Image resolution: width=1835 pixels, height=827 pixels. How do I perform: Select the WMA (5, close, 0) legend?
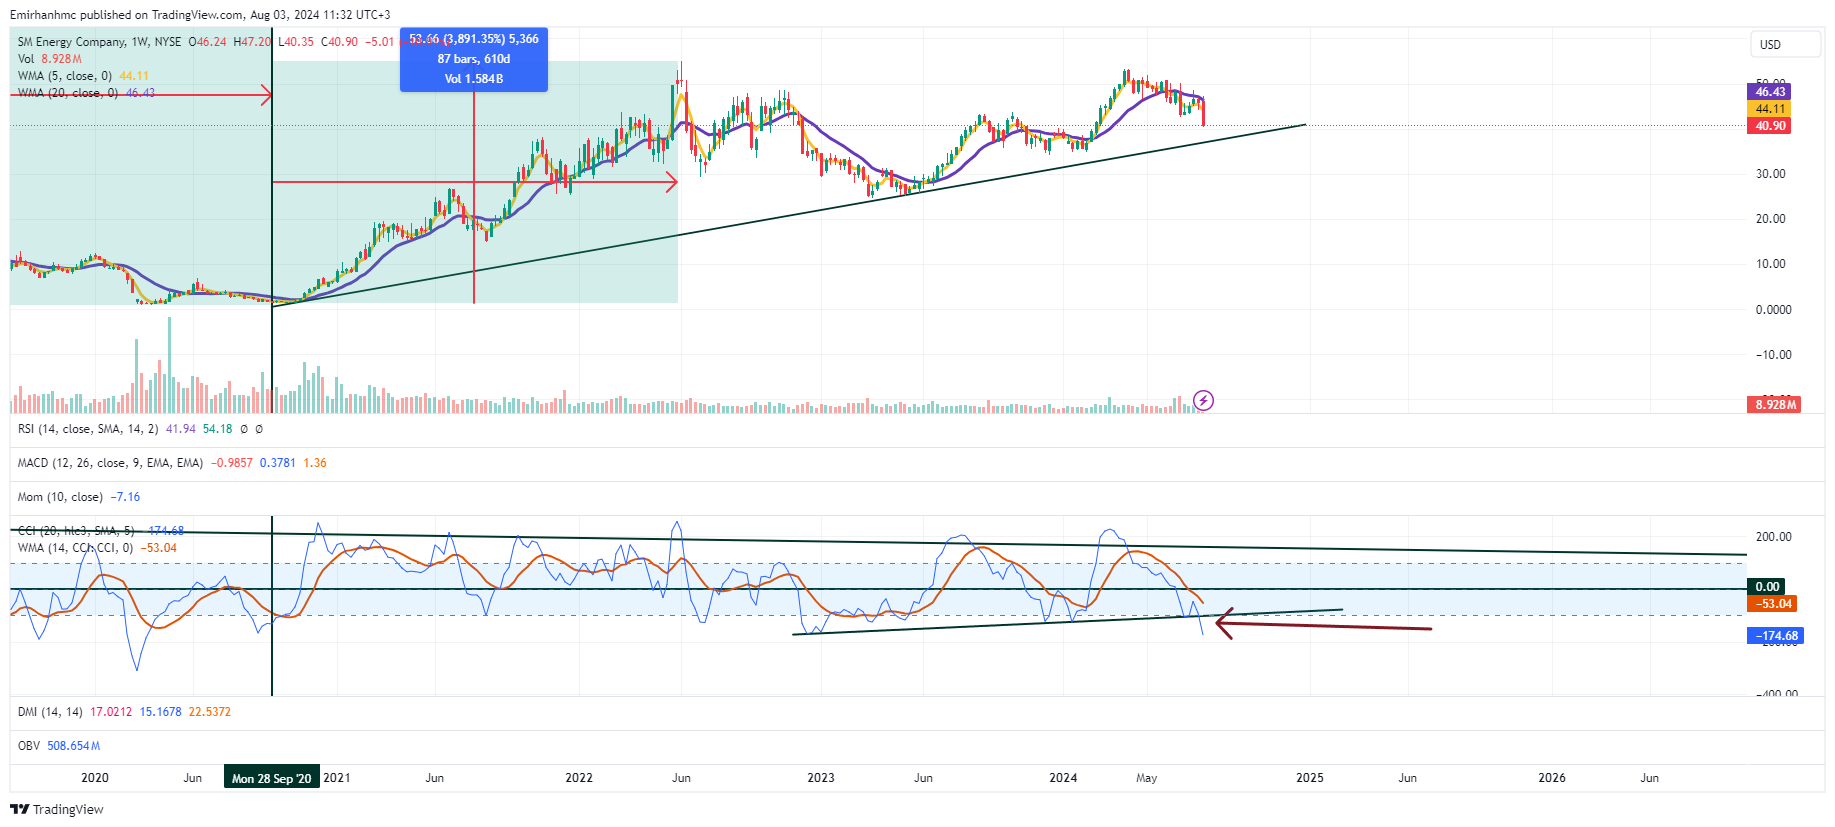83,76
